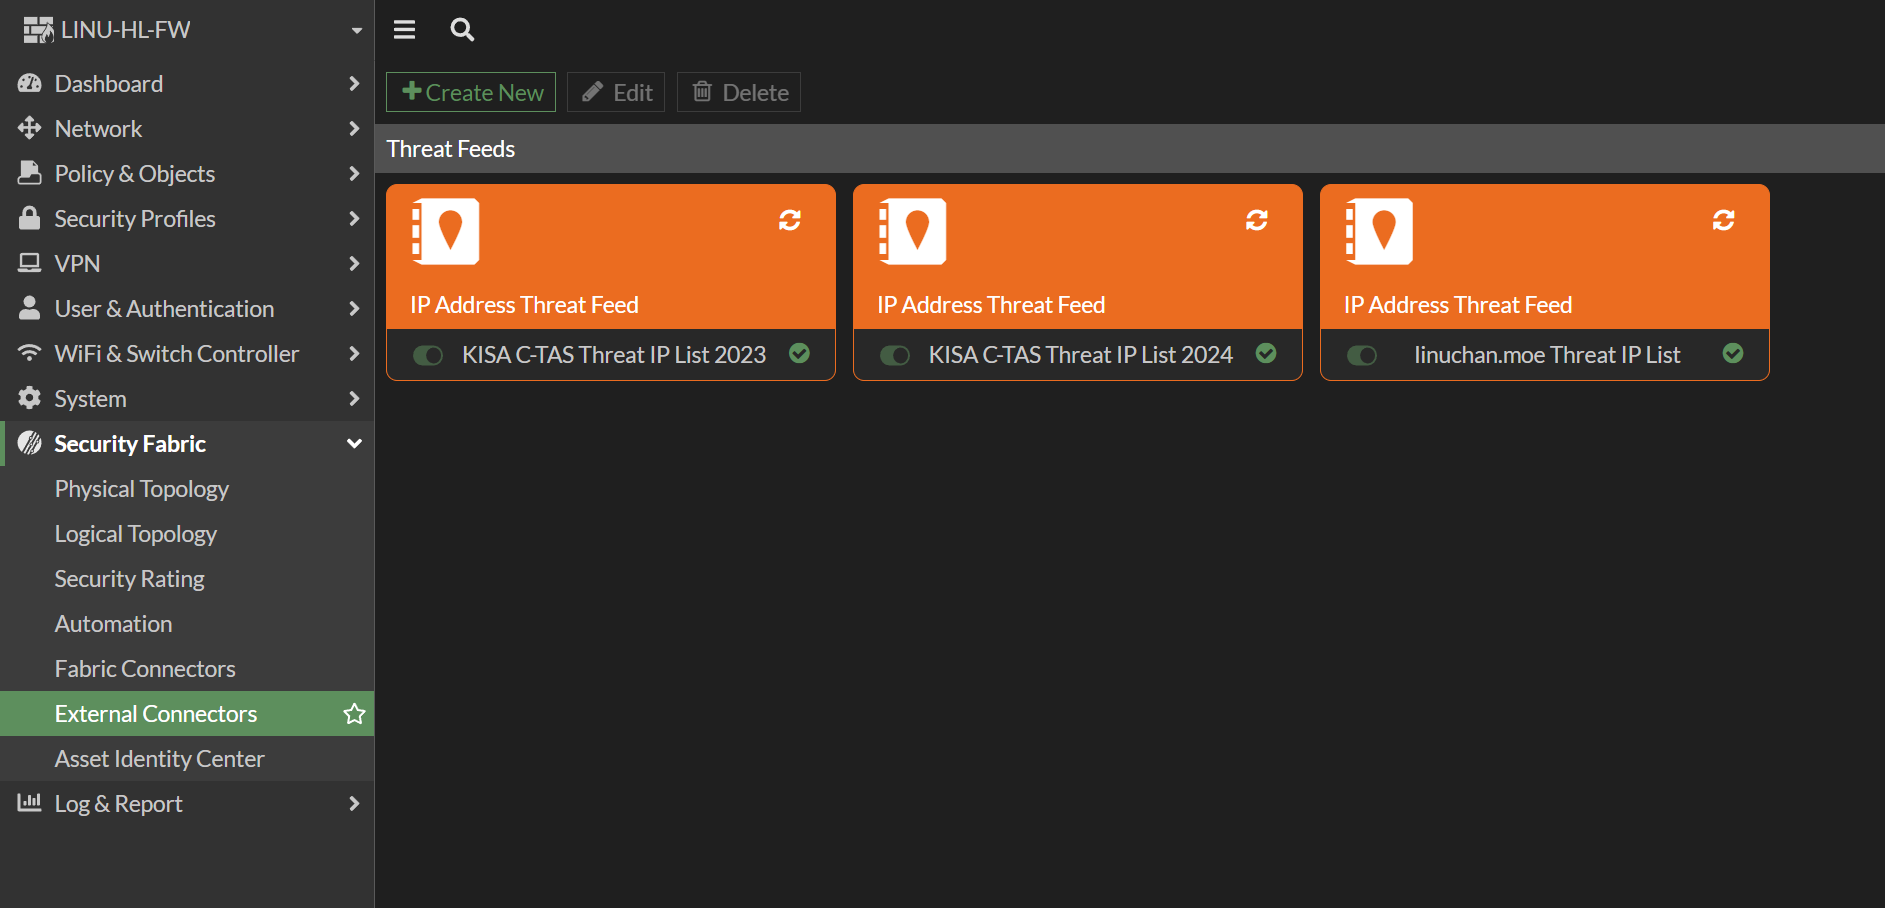This screenshot has height=908, width=1885.
Task: Select the KISA C-TAS Threat IP List 2024 name
Action: [1081, 355]
